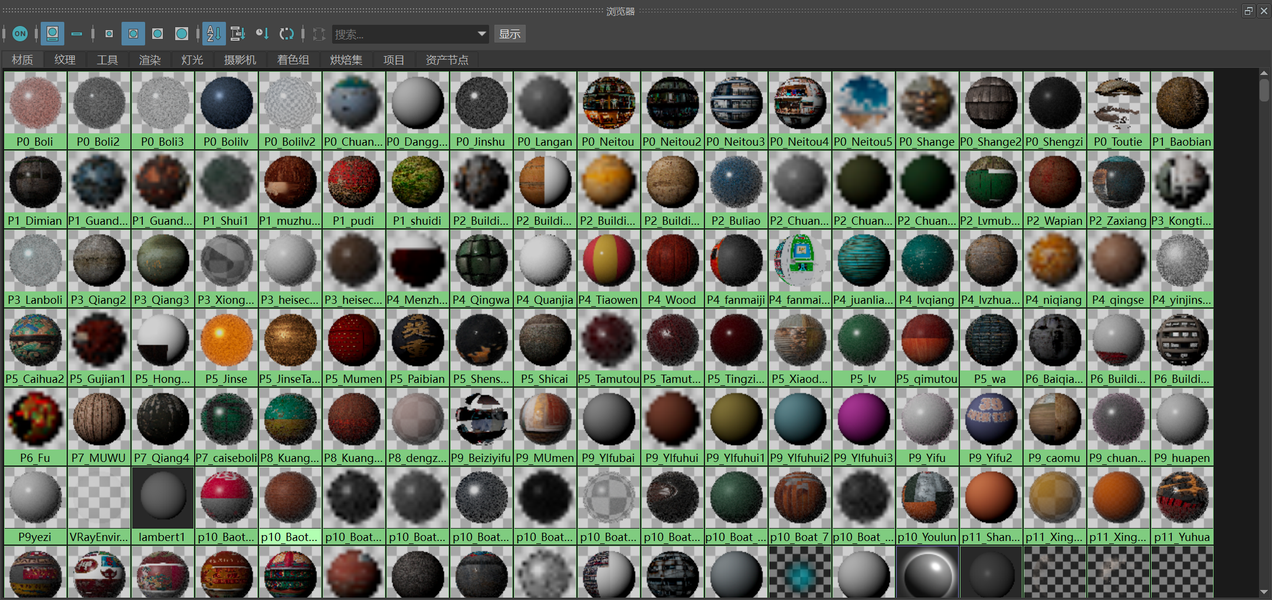This screenshot has width=1272, height=600.
Task: Select the 摄影机 tab
Action: pyautogui.click(x=240, y=60)
